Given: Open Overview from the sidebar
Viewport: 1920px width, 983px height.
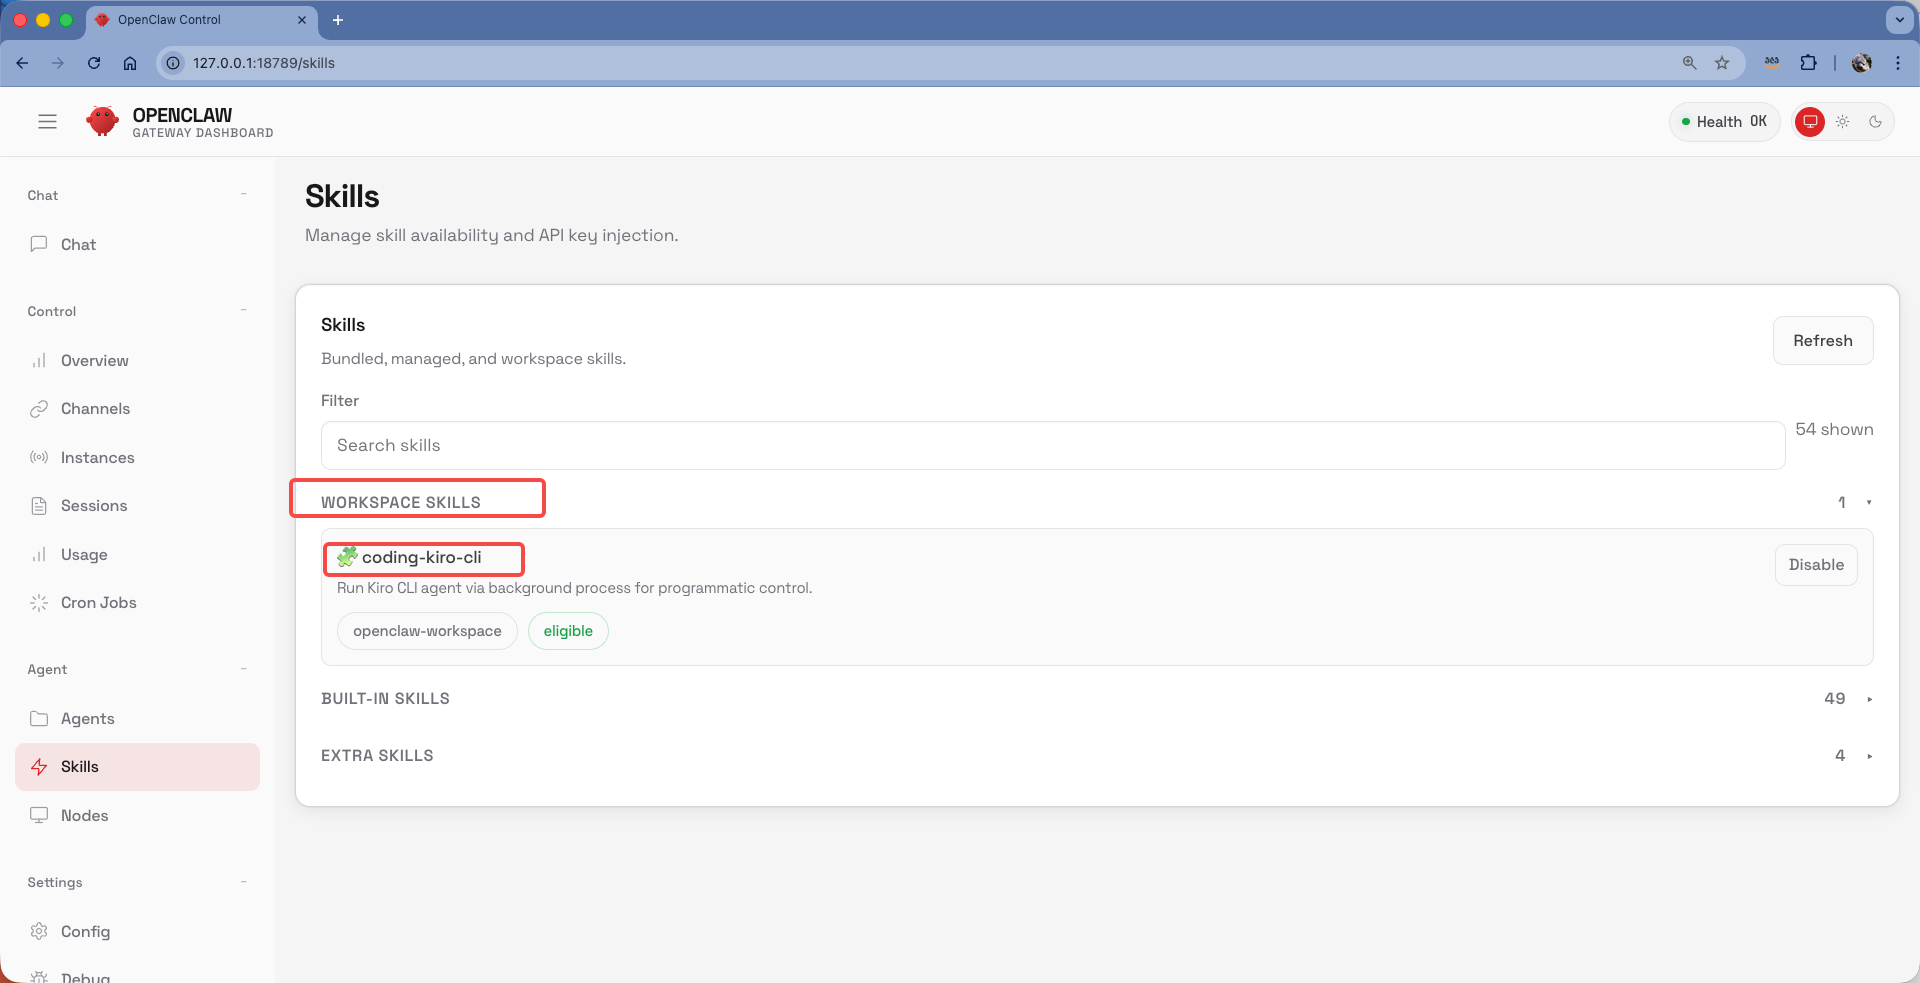Looking at the screenshot, I should click(94, 361).
